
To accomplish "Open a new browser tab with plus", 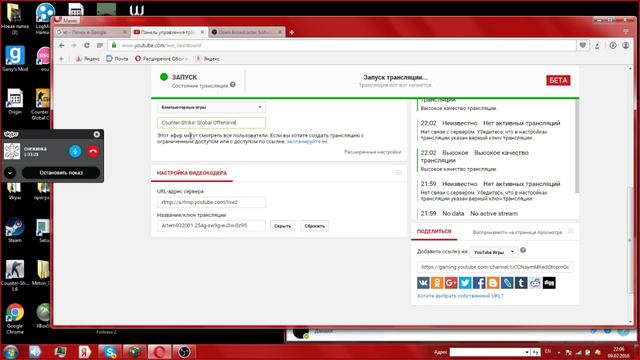I will pyautogui.click(x=291, y=32).
